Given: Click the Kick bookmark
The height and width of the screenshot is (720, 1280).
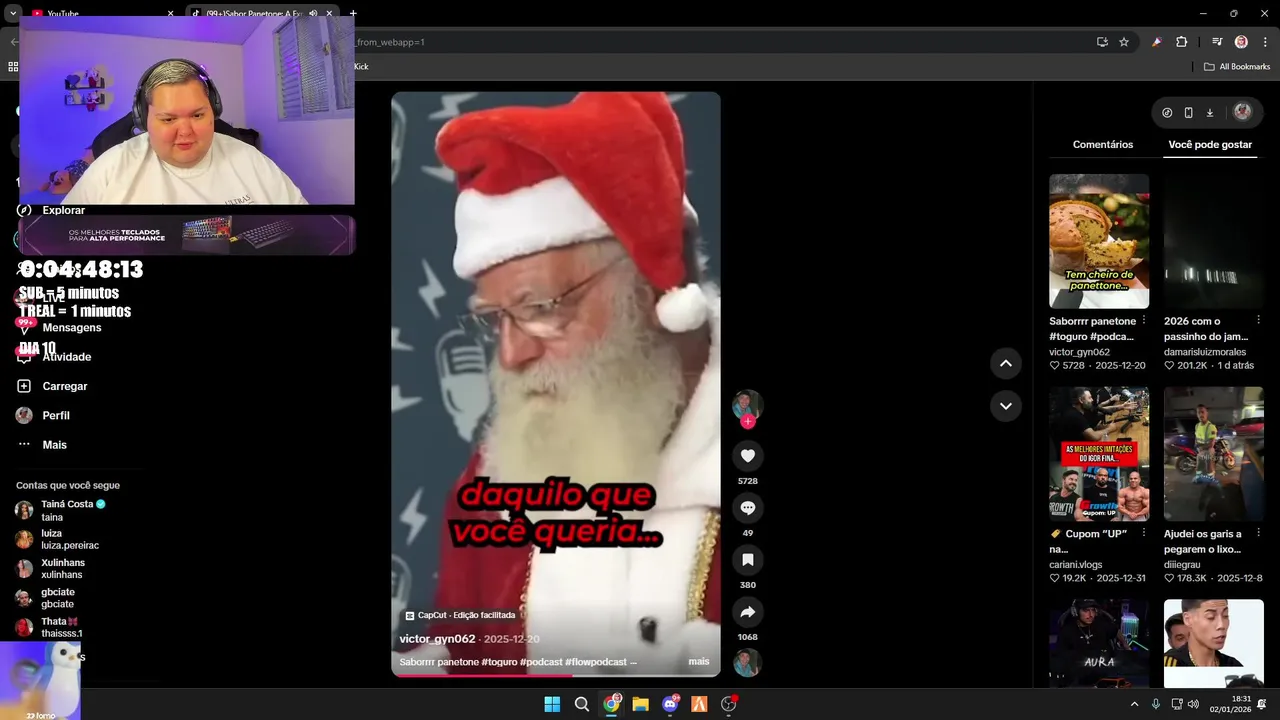Looking at the screenshot, I should click(x=361, y=67).
